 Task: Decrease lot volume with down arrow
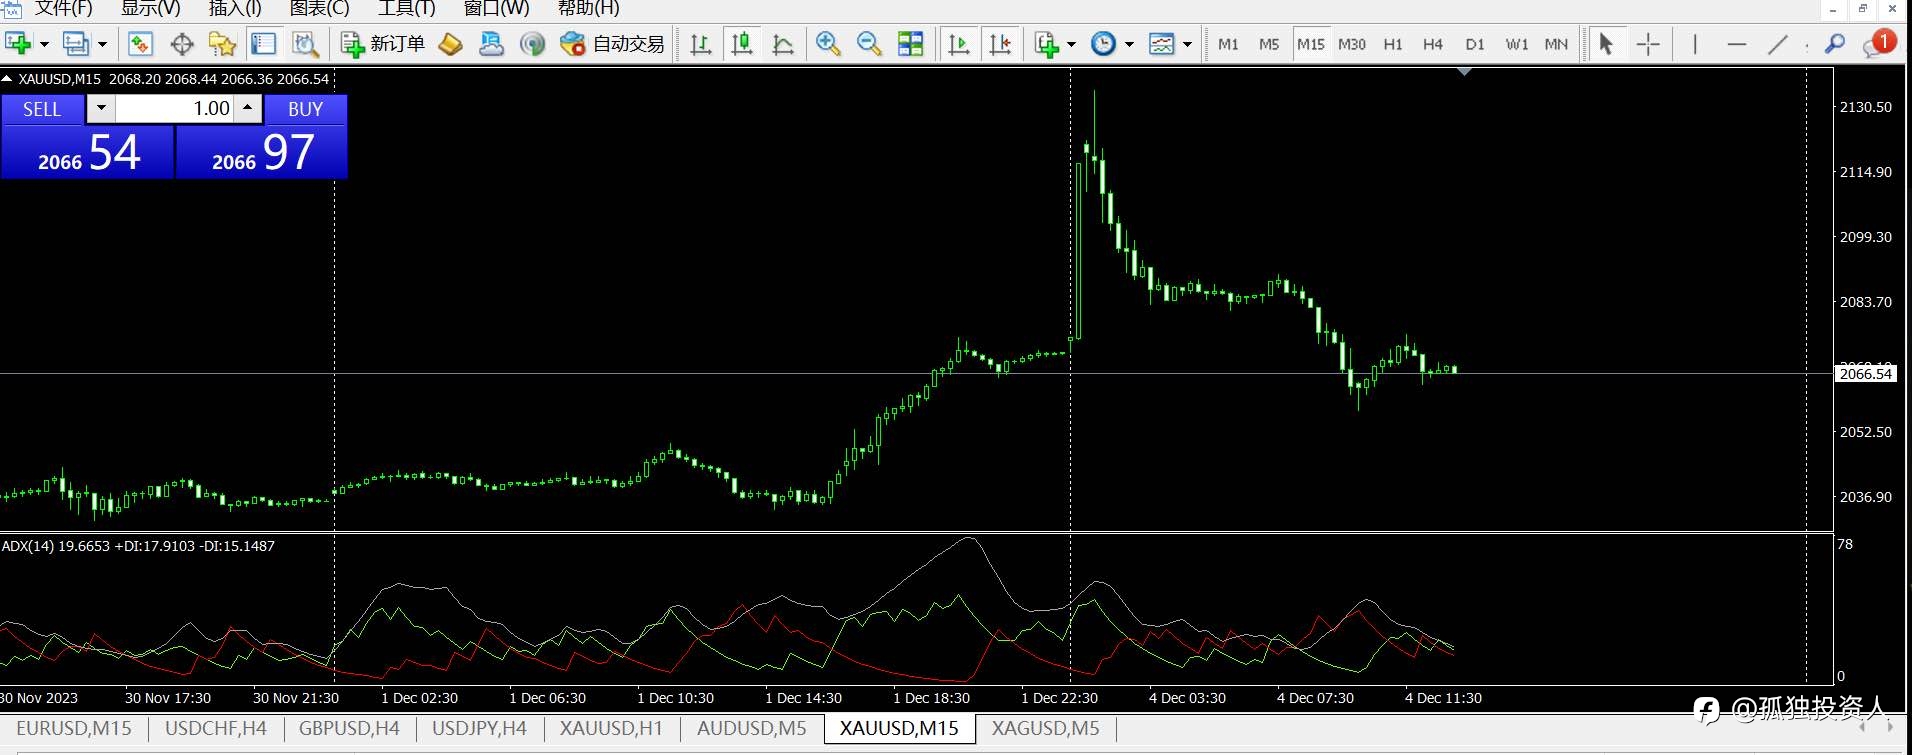pyautogui.click(x=101, y=108)
